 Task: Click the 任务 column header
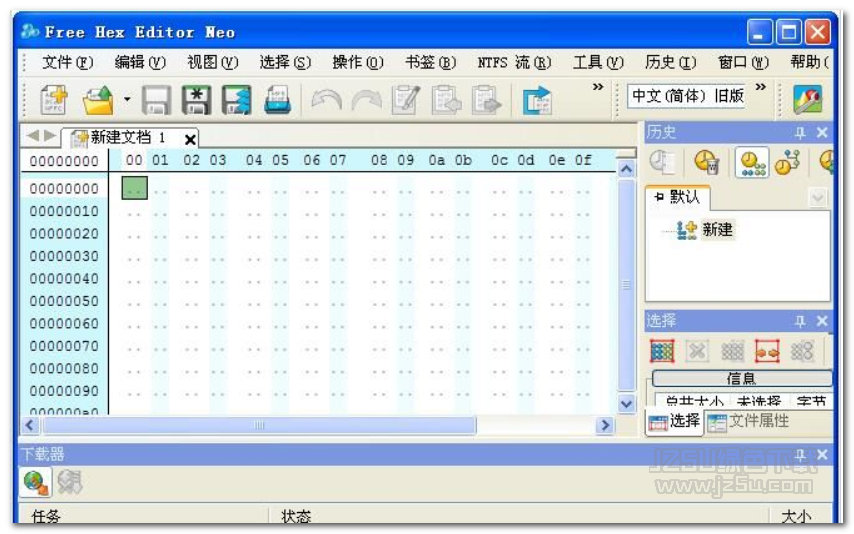144,516
